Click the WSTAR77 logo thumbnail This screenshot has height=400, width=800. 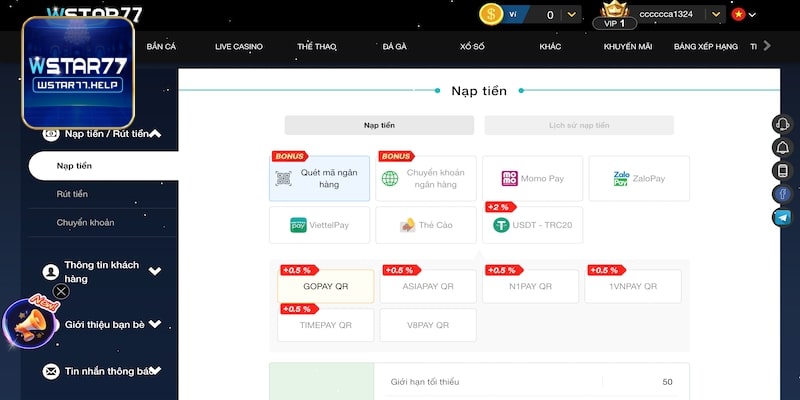click(78, 72)
